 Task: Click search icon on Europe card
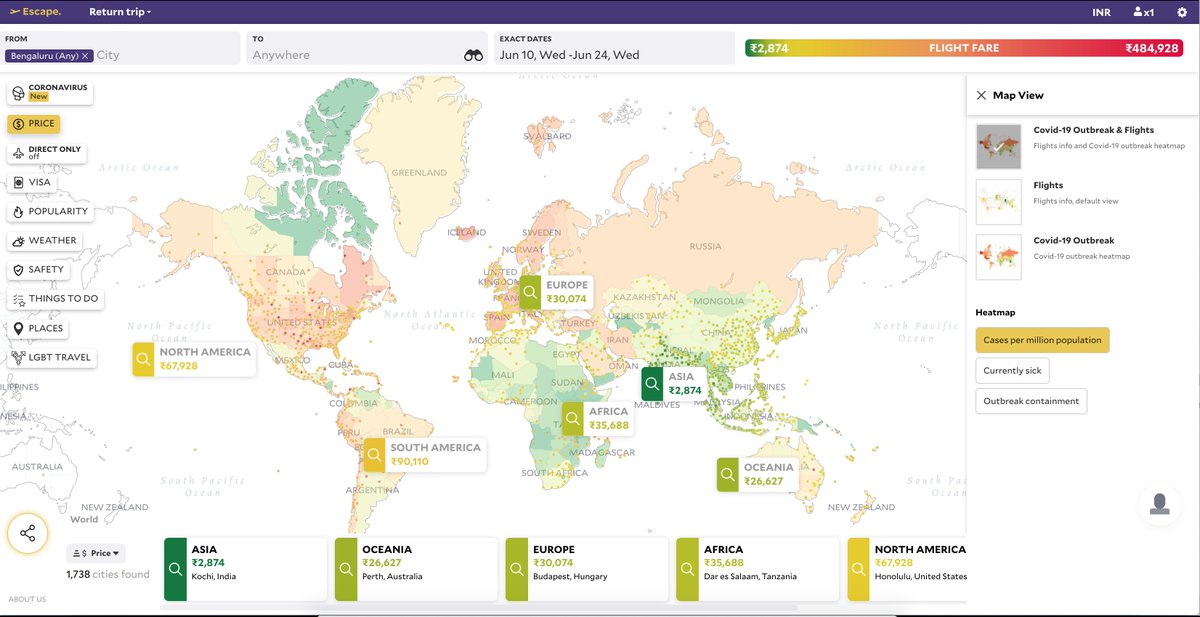[x=518, y=569]
